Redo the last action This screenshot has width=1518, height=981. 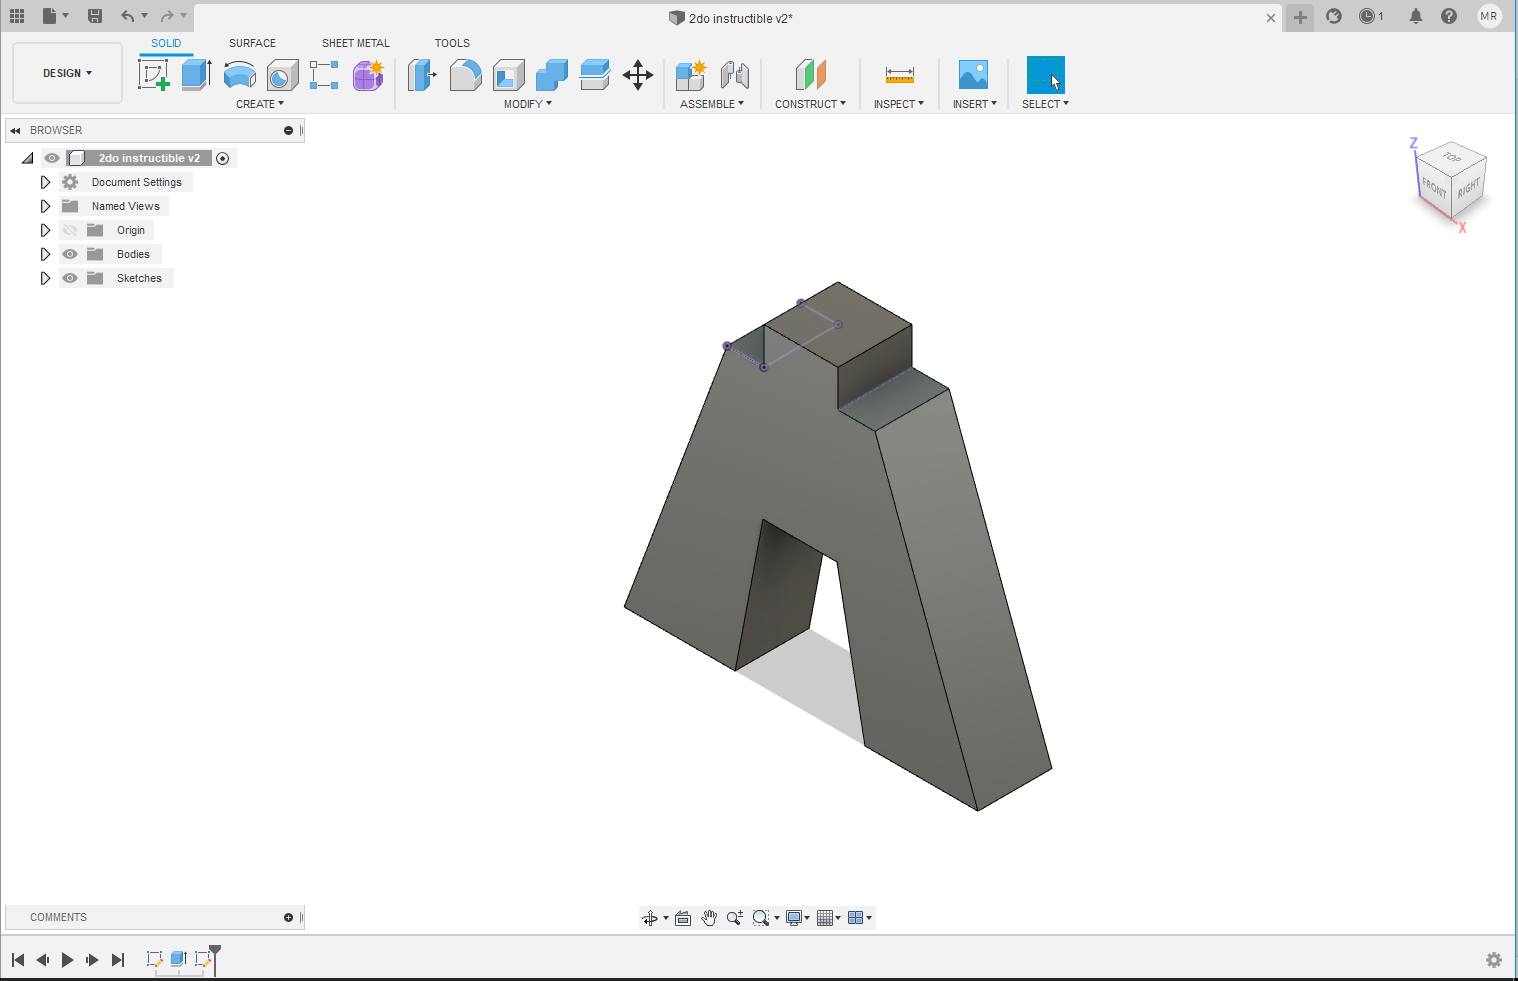[x=167, y=16]
